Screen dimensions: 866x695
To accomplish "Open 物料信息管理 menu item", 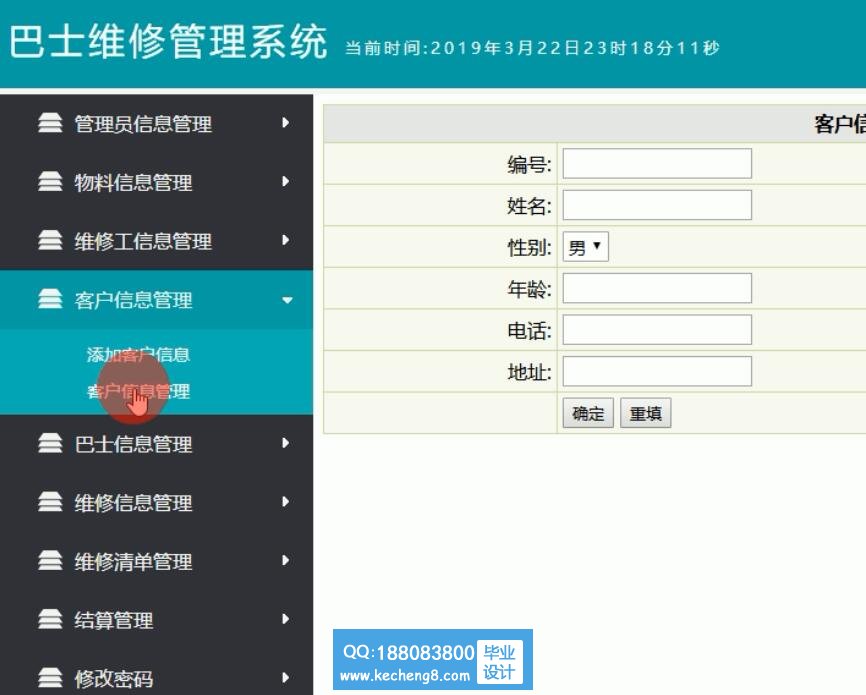I will 133,182.
